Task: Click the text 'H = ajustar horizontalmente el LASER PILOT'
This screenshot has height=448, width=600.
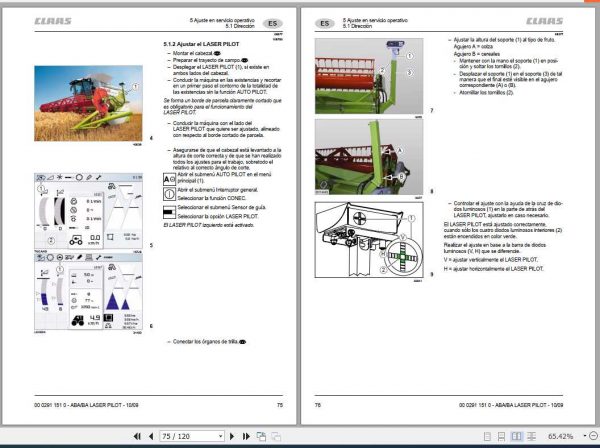Action: [x=493, y=269]
